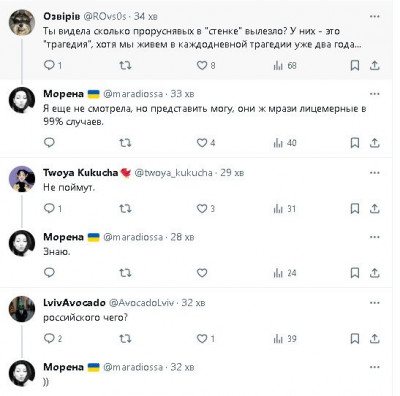This screenshot has width=400, height=396.
Task: Retweet LvivAvocado's 'российского чего?' post
Action: coord(125,339)
